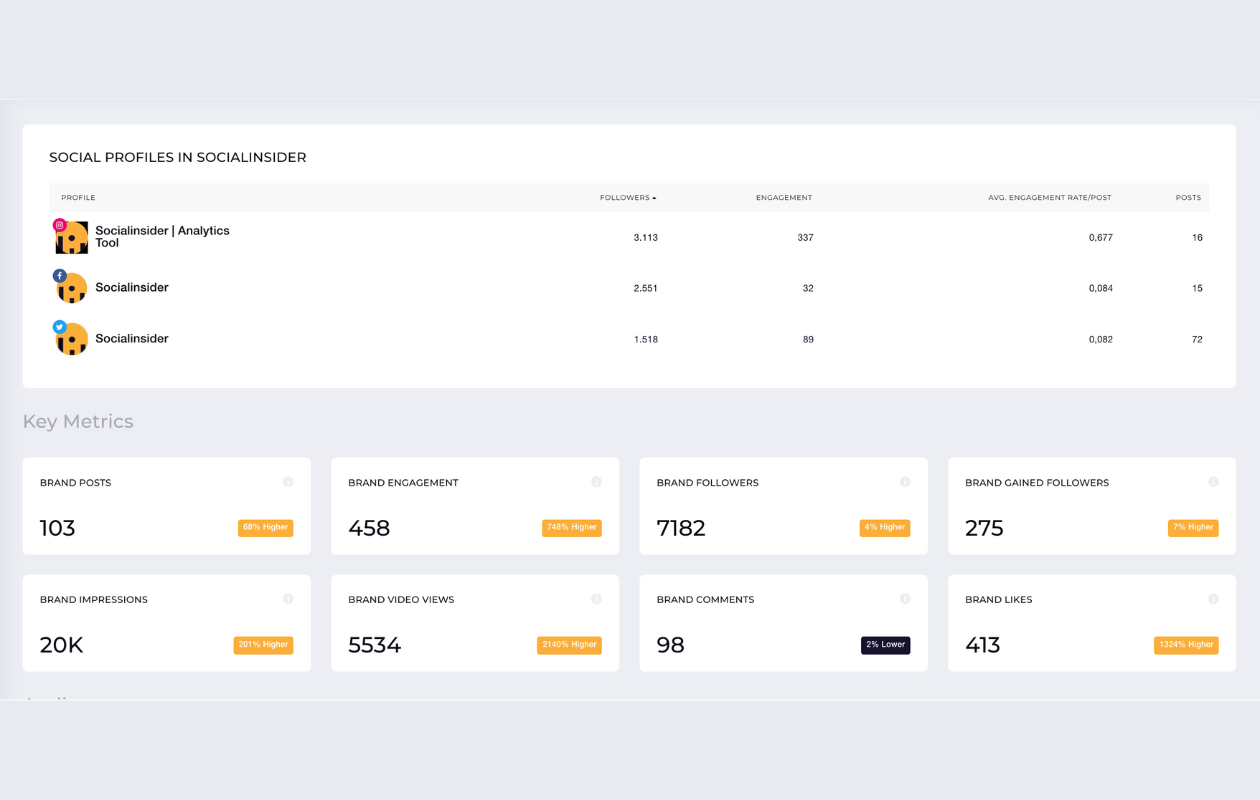Click the Instagram Socialinsider profile avatar

coord(72,237)
